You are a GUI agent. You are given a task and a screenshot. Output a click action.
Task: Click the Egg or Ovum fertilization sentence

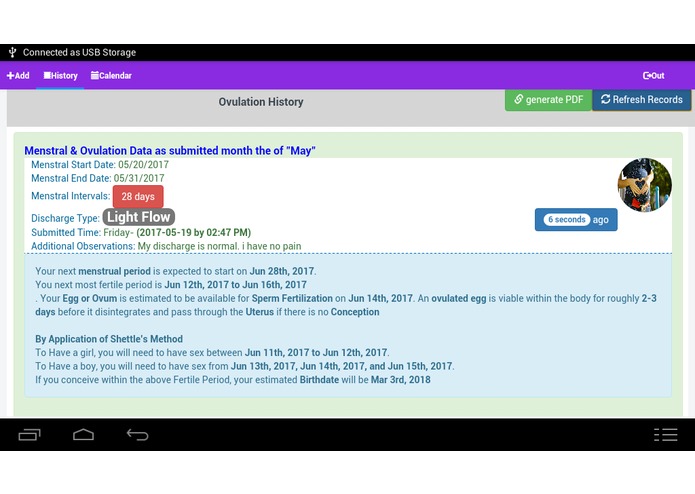click(346, 305)
